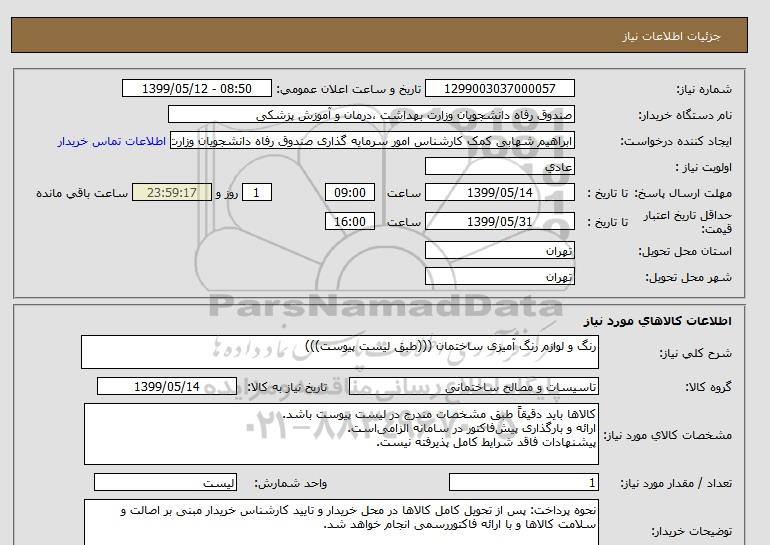Click the واحد شمارش label
The height and width of the screenshot is (545, 770).
[x=291, y=483]
